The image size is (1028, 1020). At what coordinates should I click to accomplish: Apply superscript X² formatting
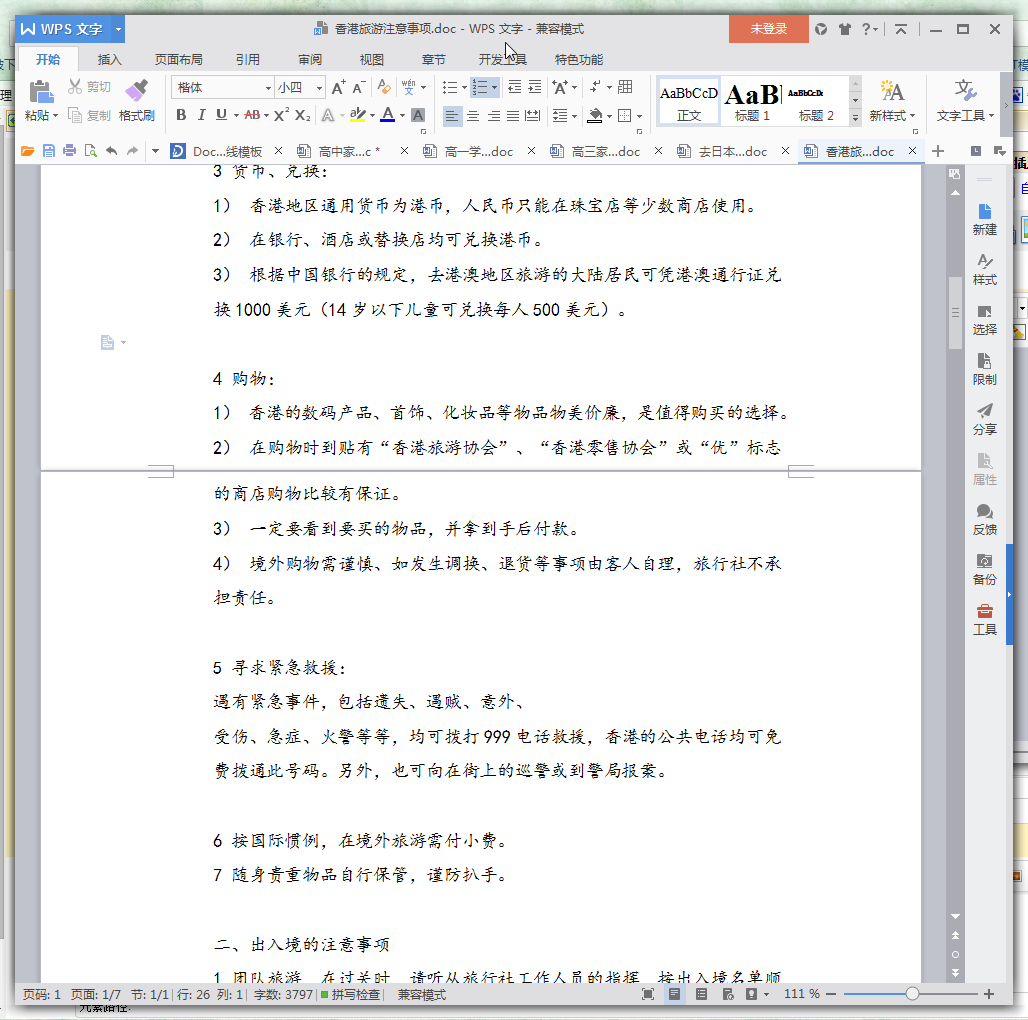(x=281, y=115)
